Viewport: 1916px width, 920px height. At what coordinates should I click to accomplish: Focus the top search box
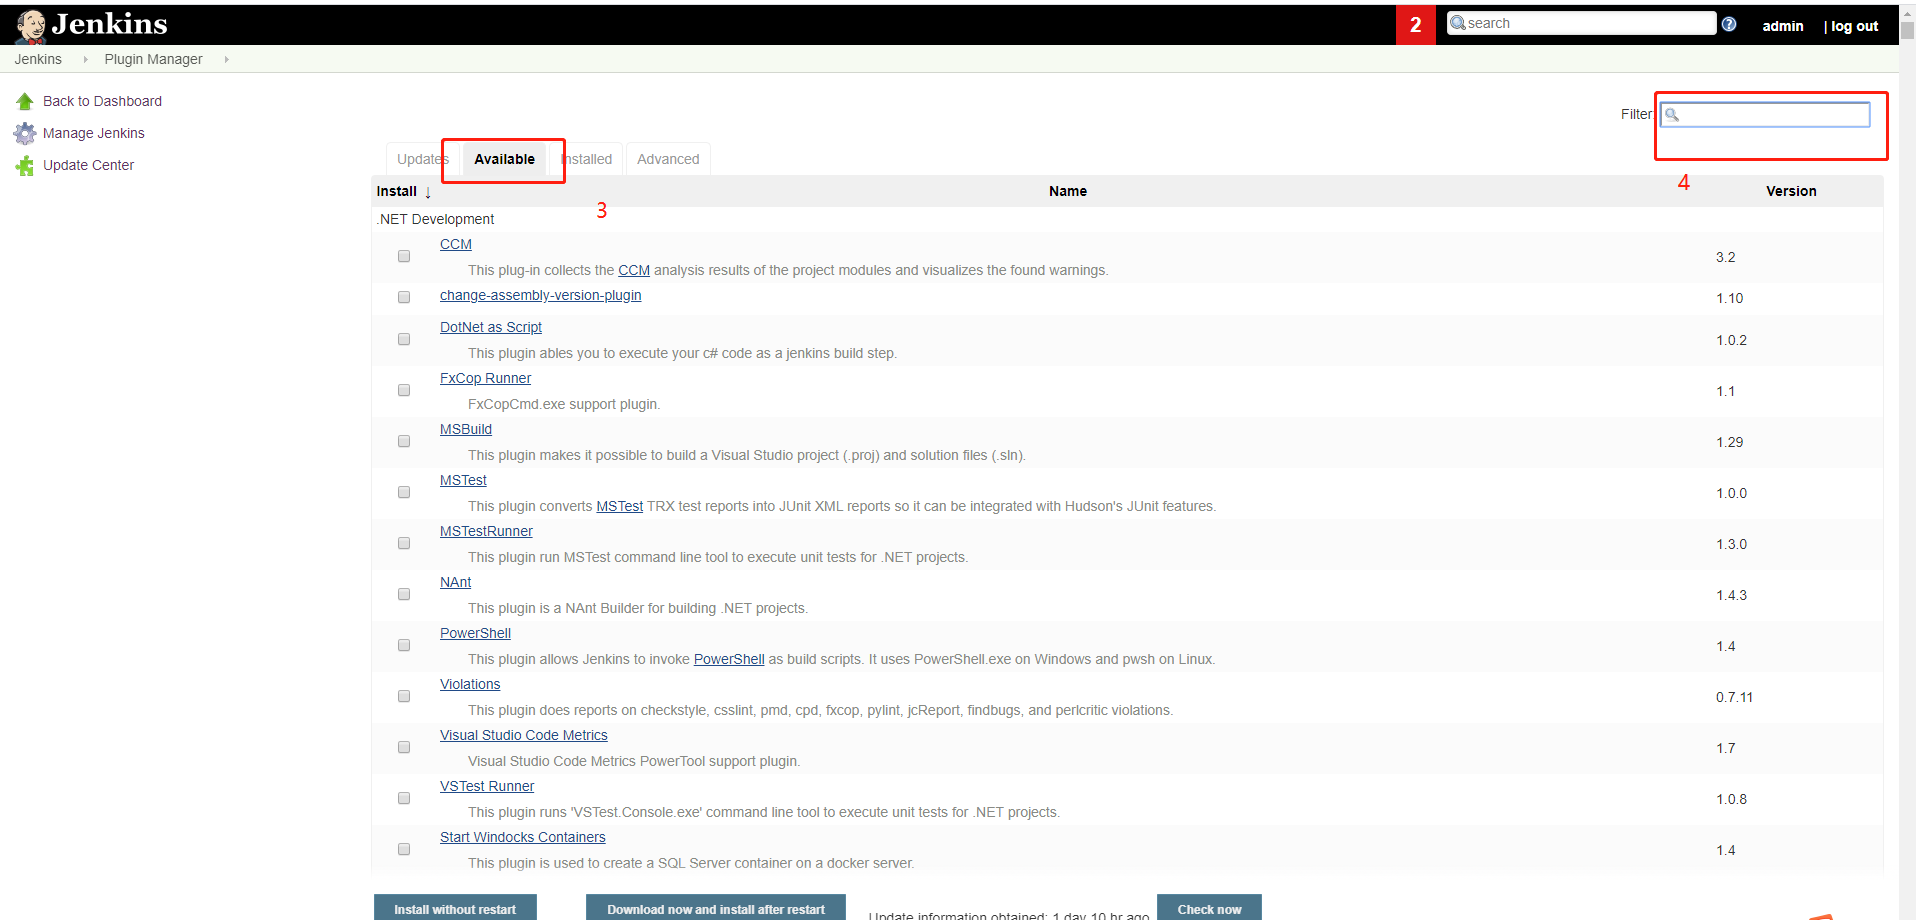click(1581, 23)
